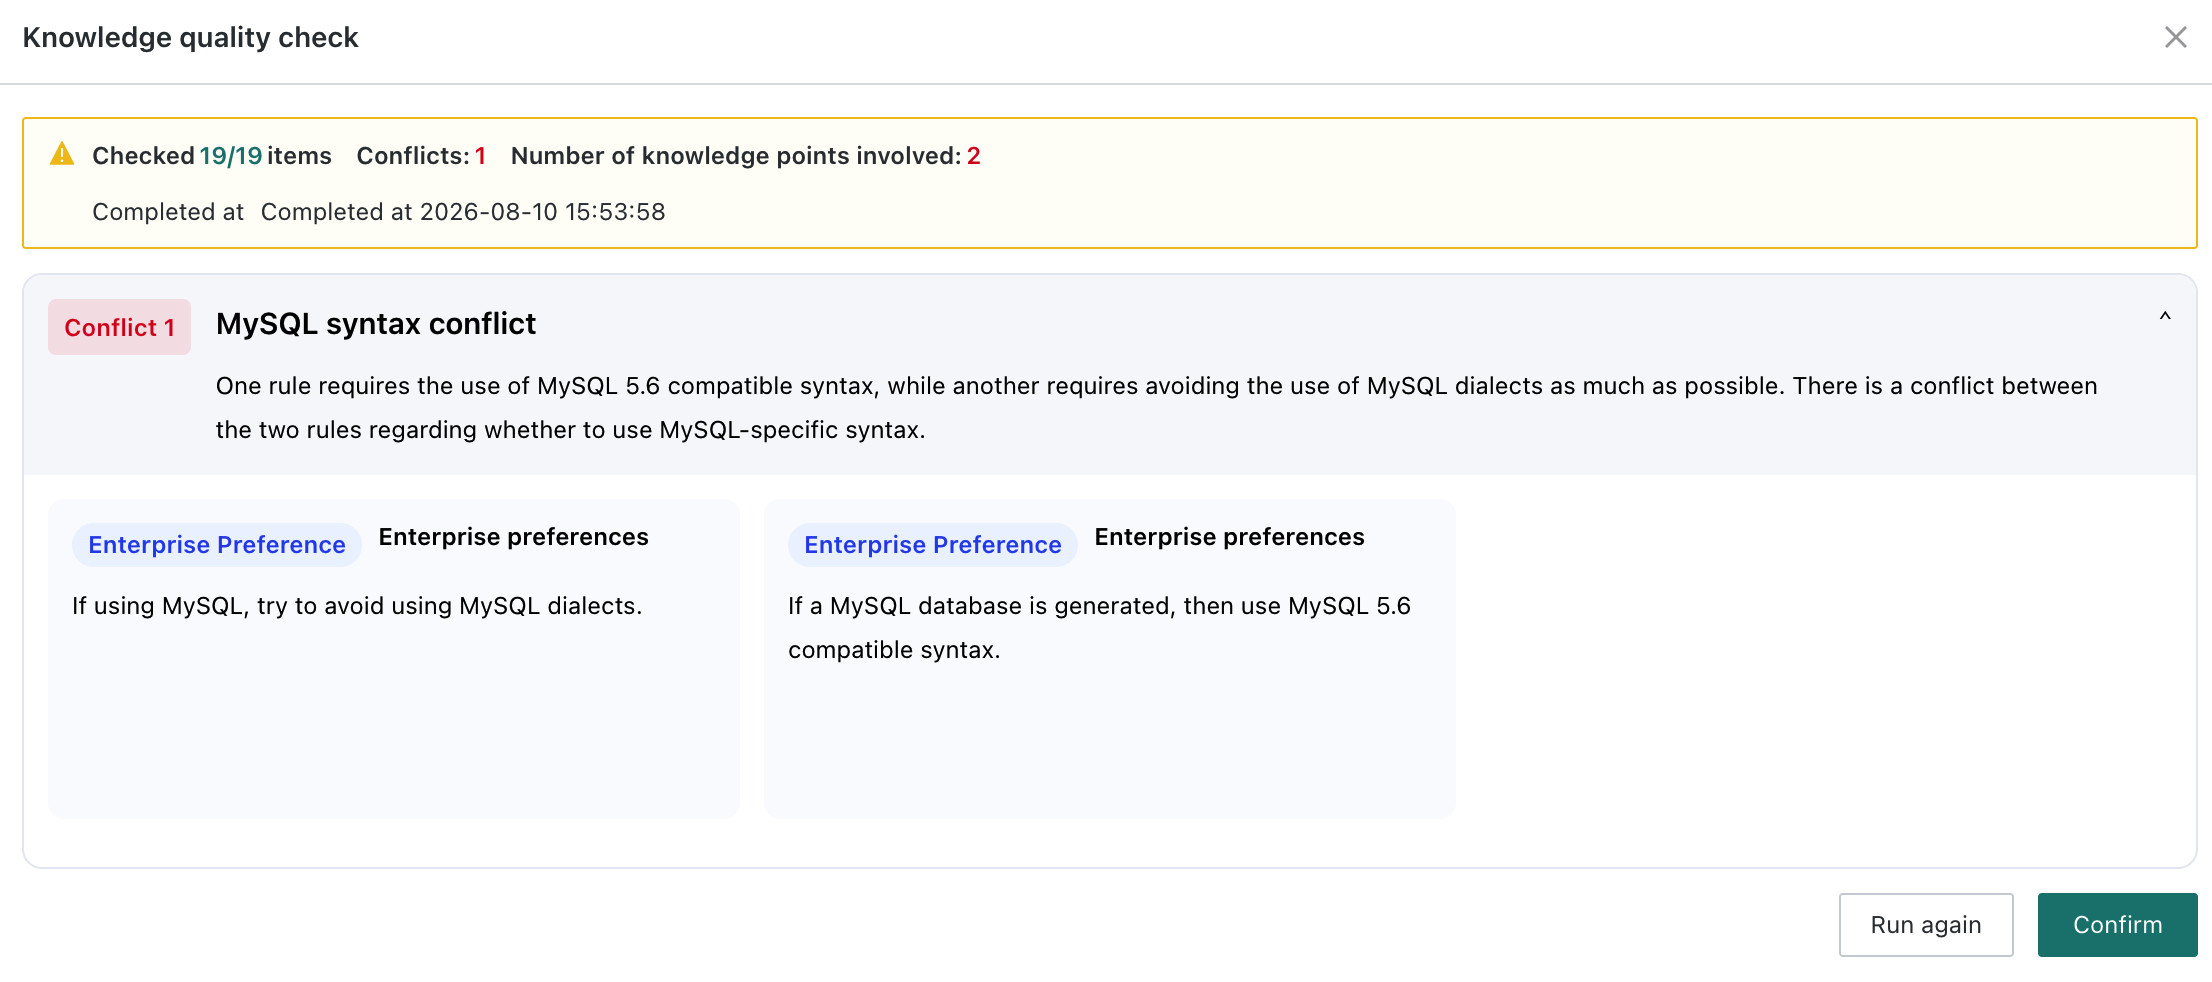Close the Knowledge quality check dialog
The width and height of the screenshot is (2212, 982).
(x=2175, y=37)
